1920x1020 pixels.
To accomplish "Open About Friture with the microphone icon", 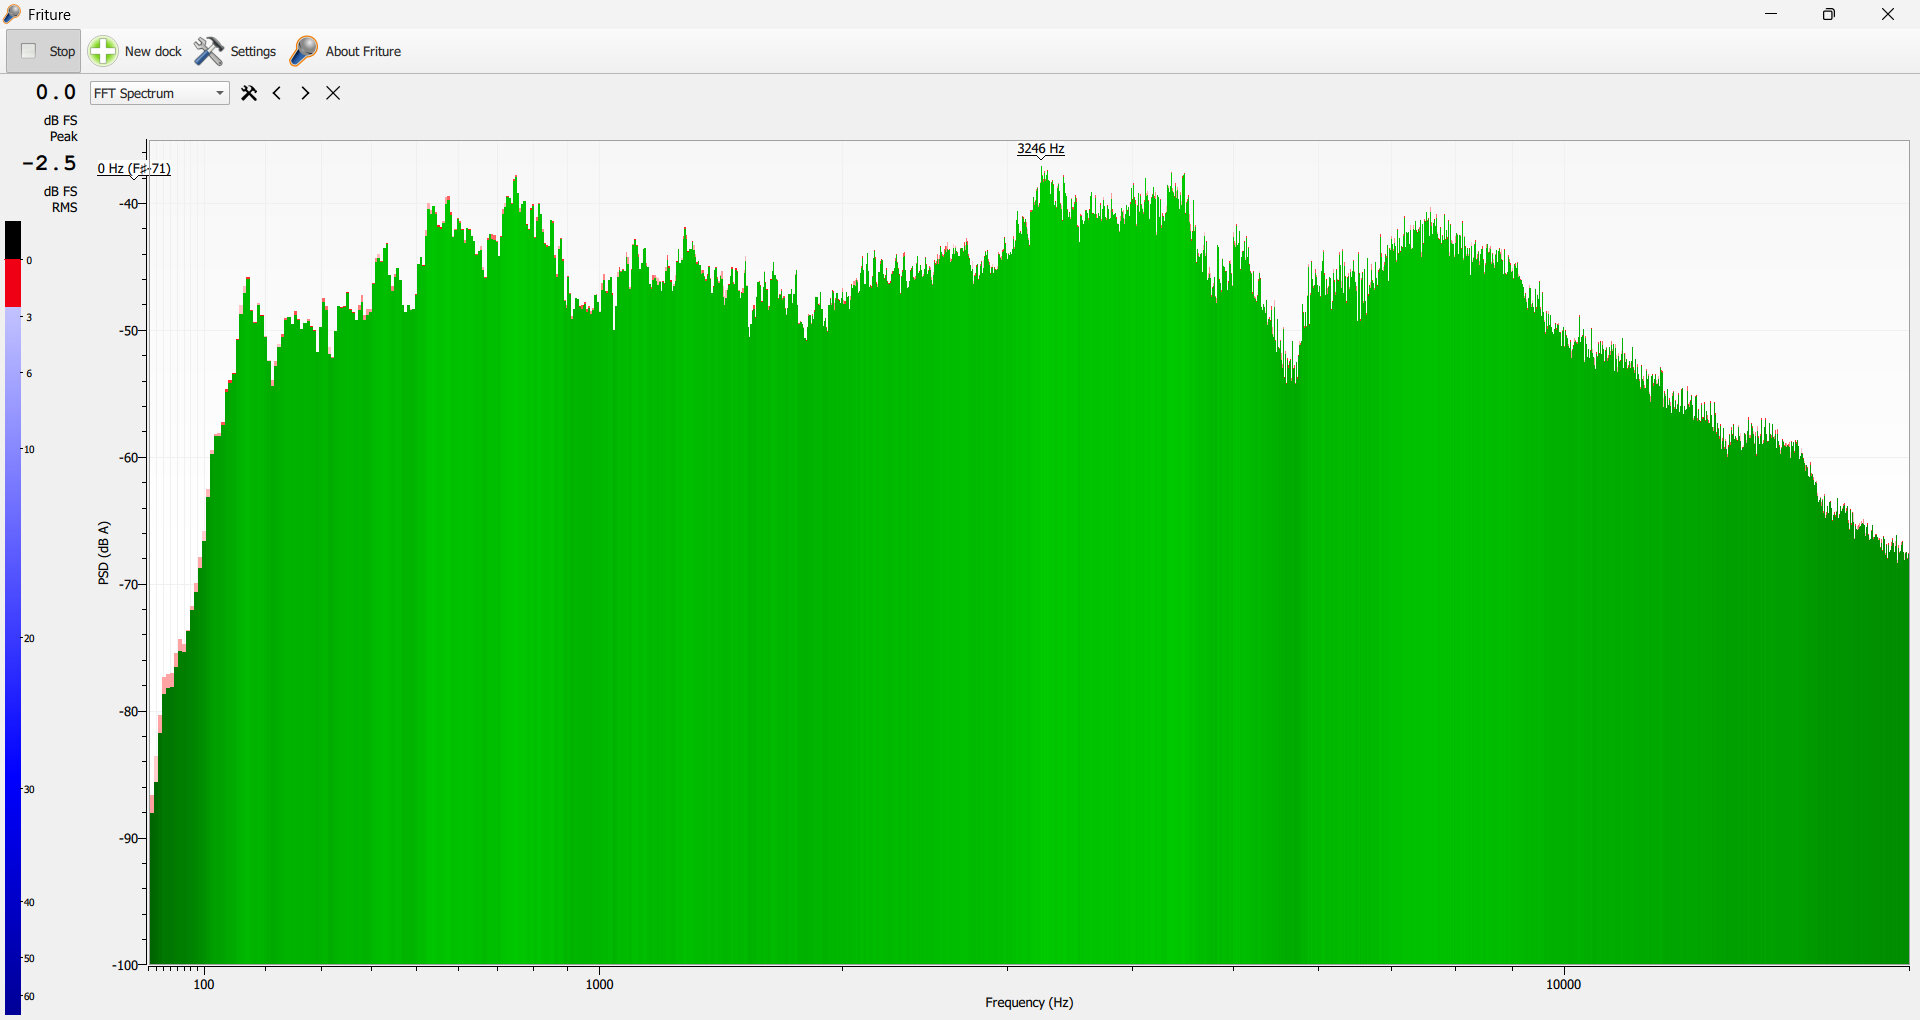I will pyautogui.click(x=304, y=51).
